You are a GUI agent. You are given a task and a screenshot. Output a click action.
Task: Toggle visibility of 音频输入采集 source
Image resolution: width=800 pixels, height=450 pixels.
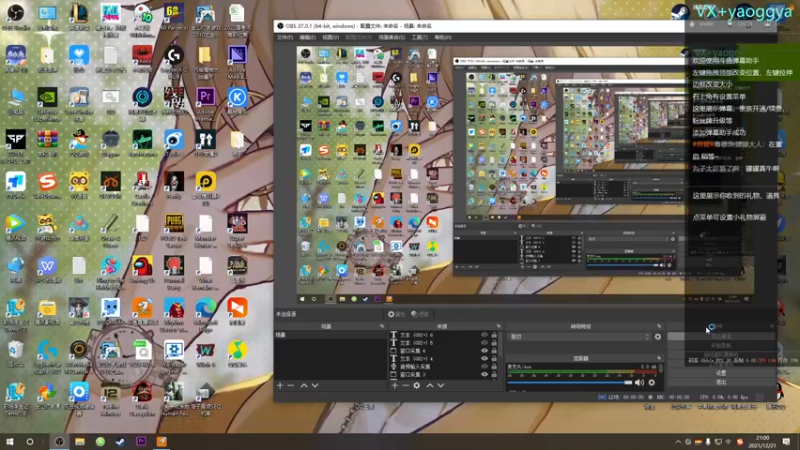(484, 366)
